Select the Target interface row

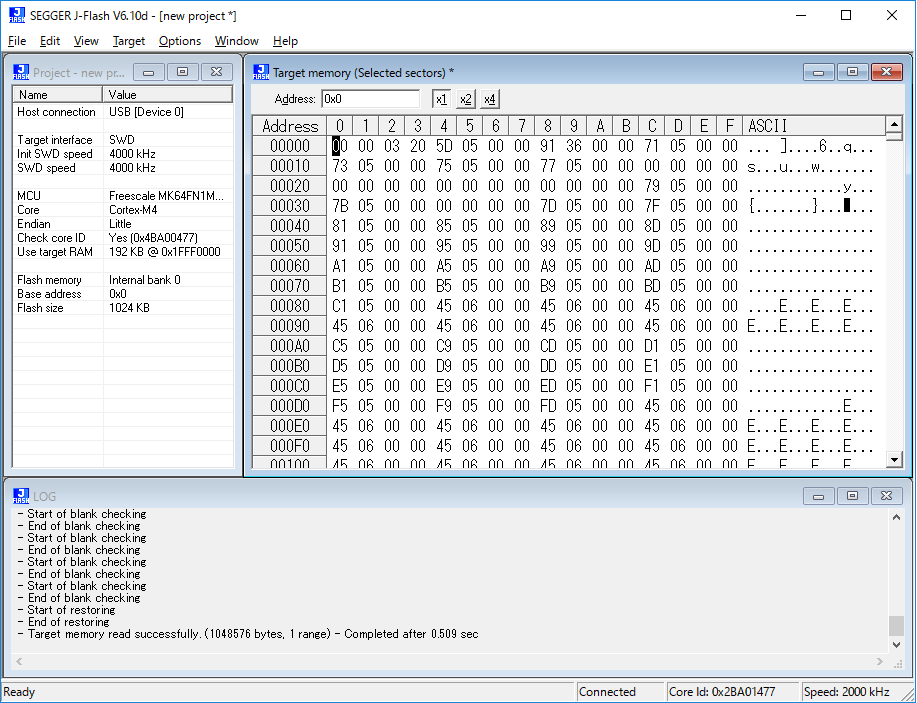point(123,140)
